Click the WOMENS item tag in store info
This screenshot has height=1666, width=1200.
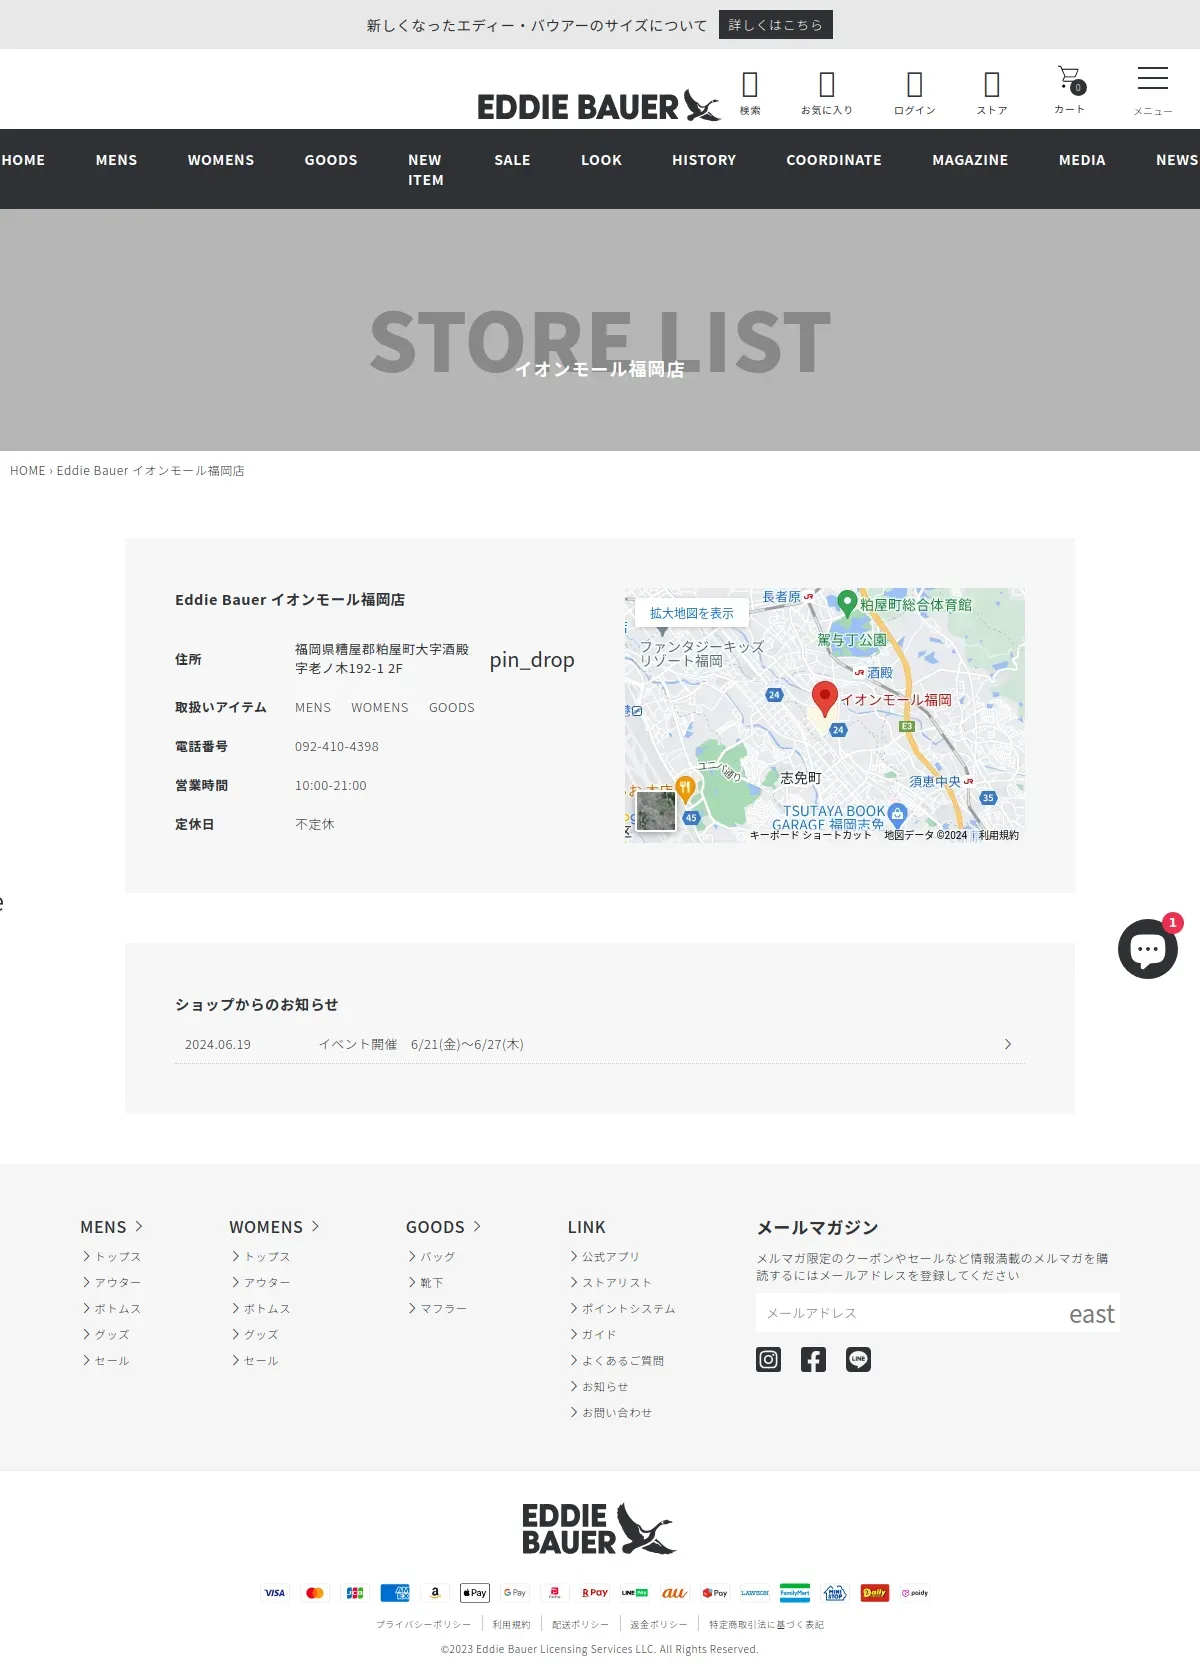[x=380, y=708]
